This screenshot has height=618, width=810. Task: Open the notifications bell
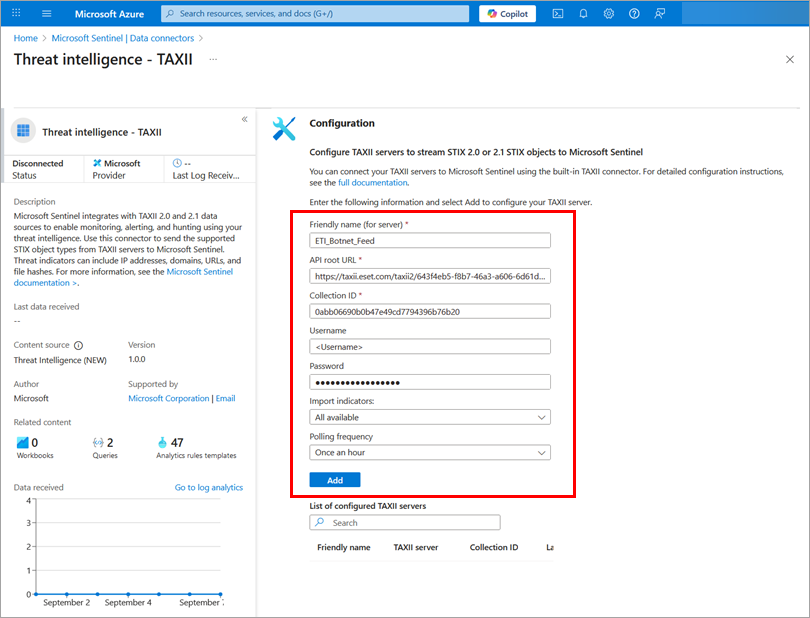pyautogui.click(x=583, y=14)
